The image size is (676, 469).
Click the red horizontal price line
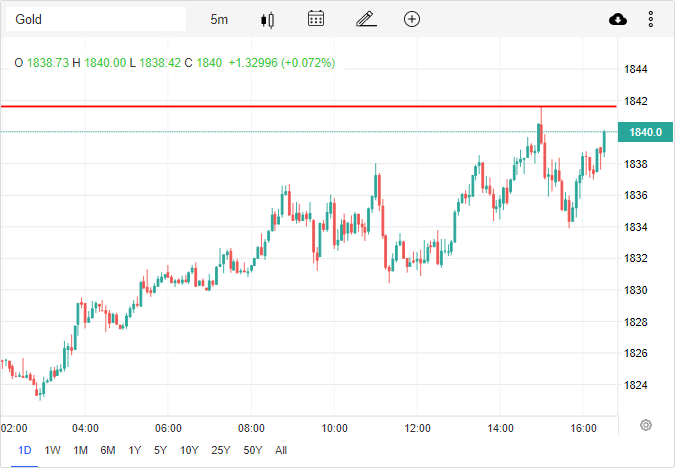coord(300,105)
